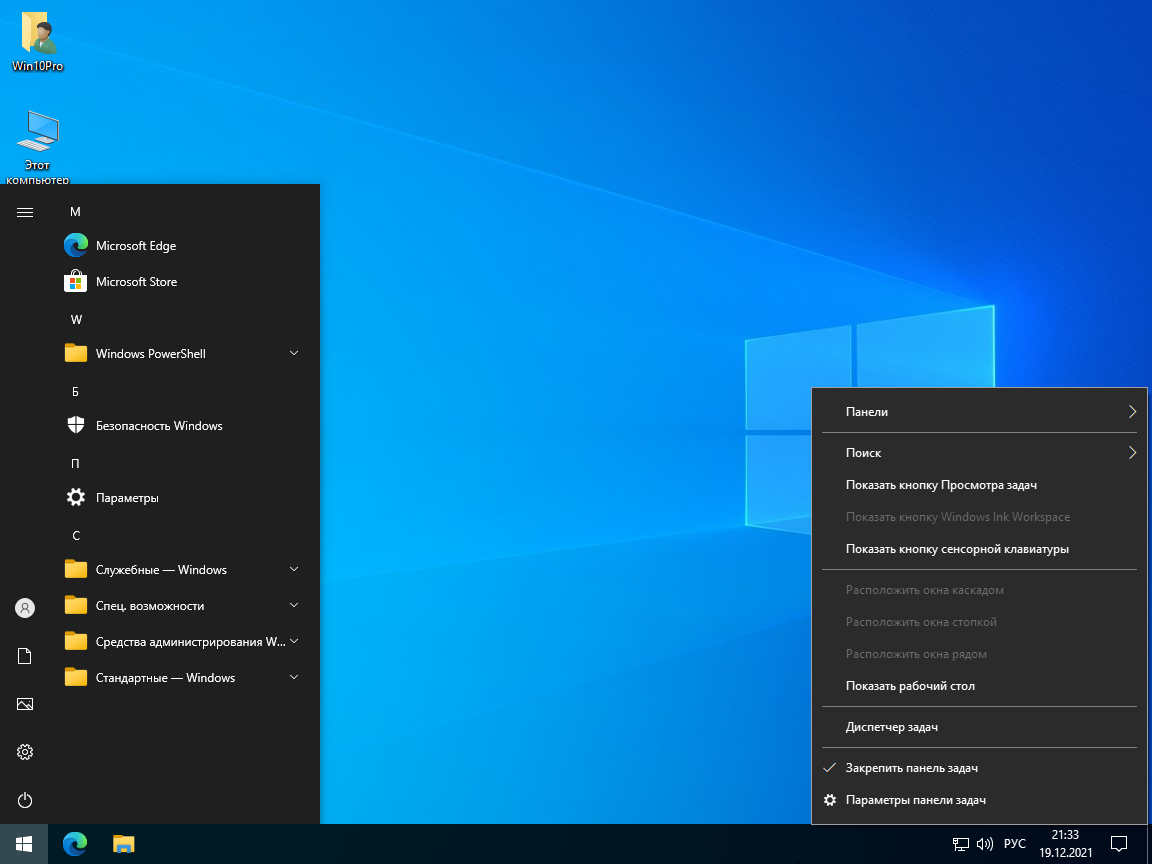The image size is (1152, 864).
Task: Select Диспетчер задач from context menu
Action: [x=891, y=727]
